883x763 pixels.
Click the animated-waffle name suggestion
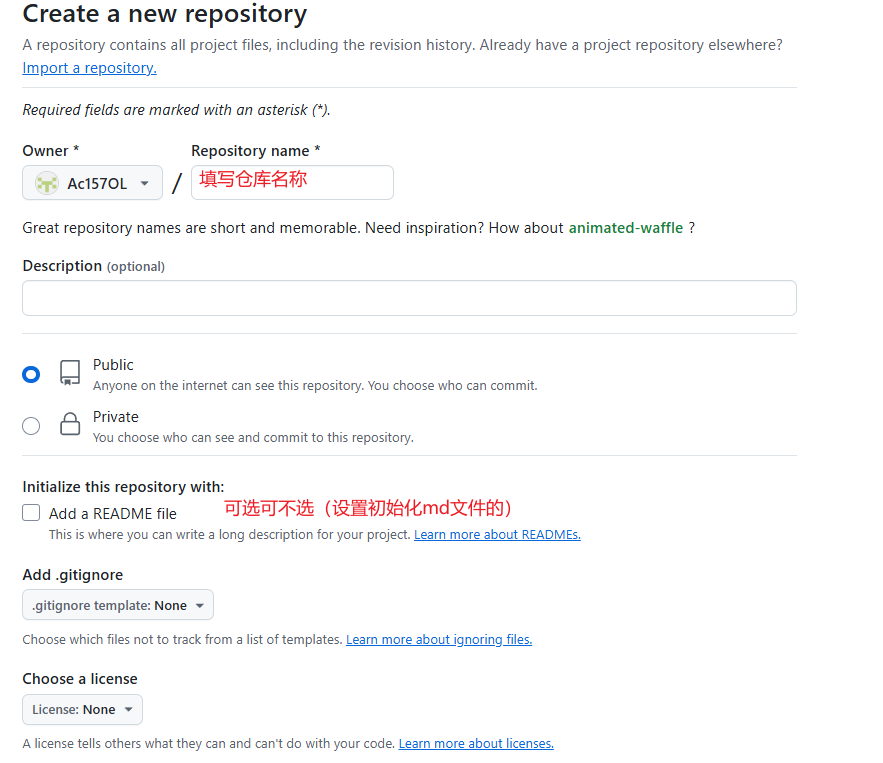tap(626, 228)
